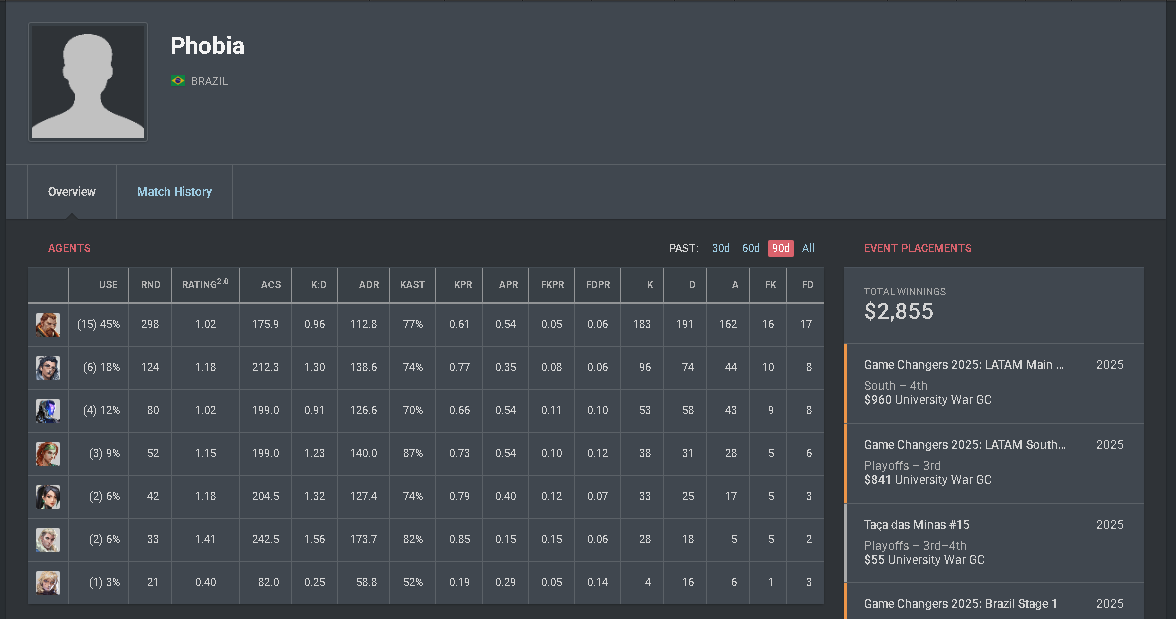Click the FK column header

click(770, 285)
